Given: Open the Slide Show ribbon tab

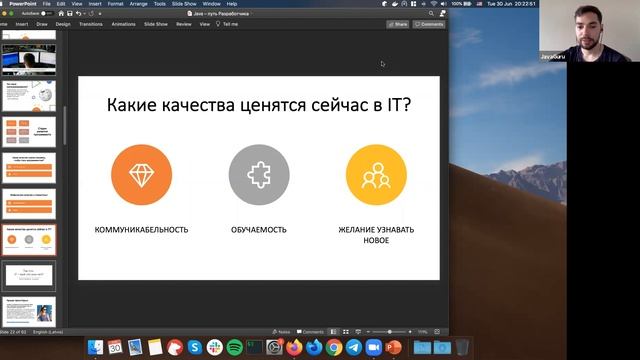Looking at the screenshot, I should click(x=156, y=24).
